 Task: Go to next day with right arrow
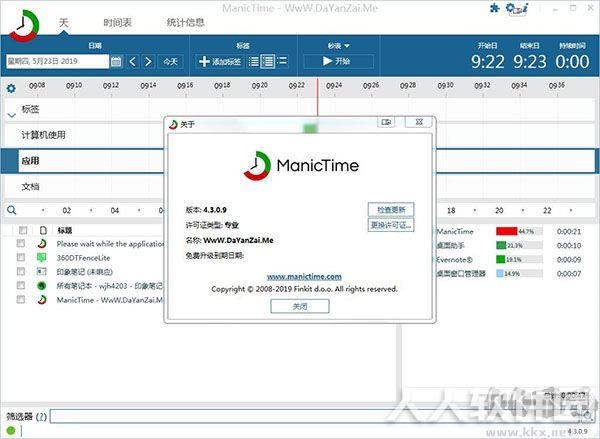click(148, 61)
